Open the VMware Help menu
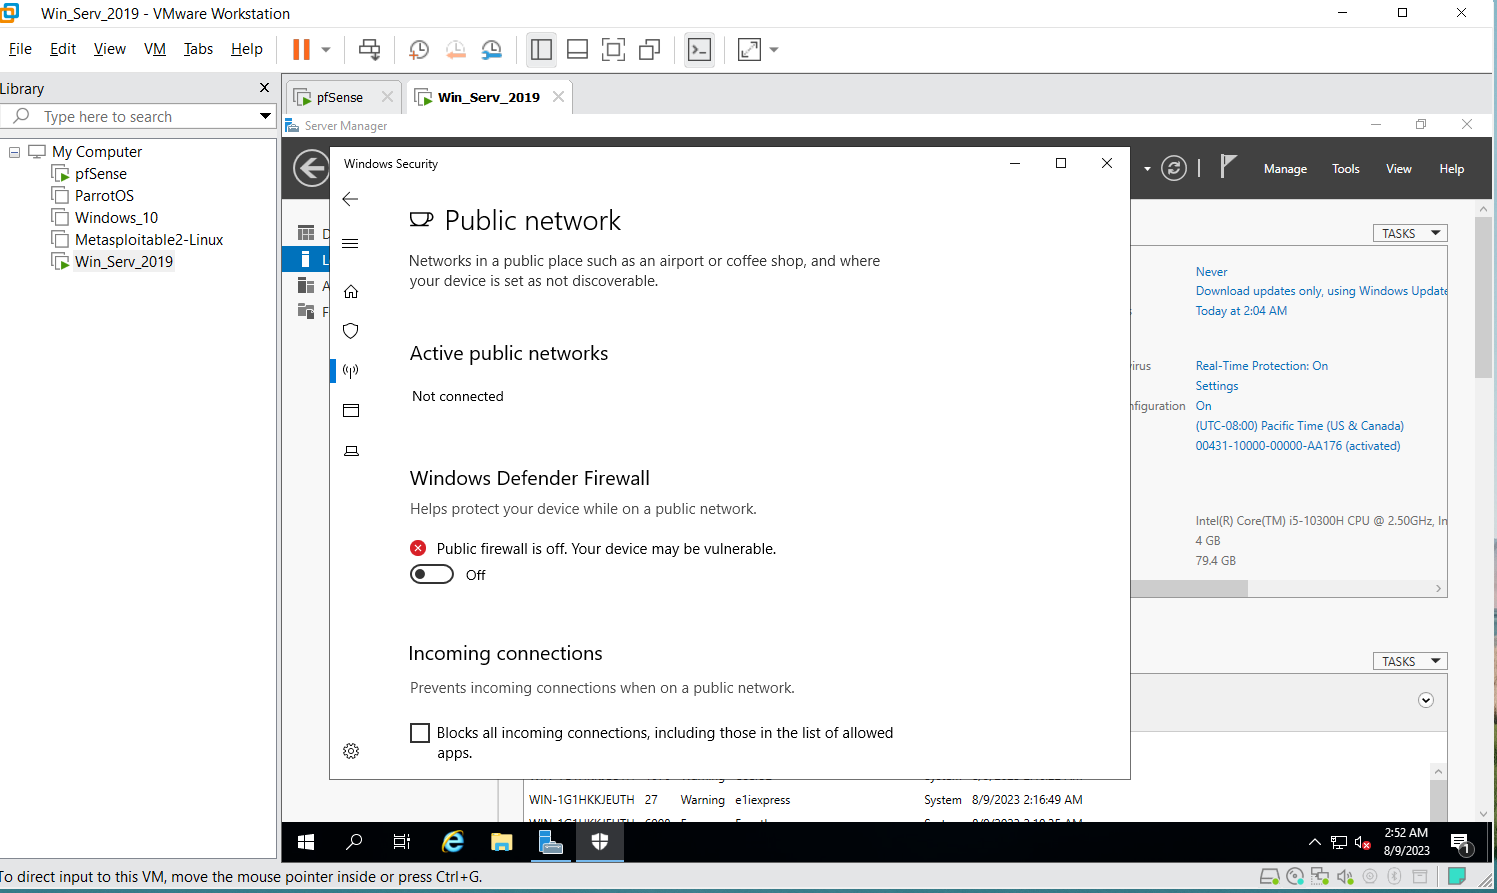This screenshot has width=1497, height=893. click(x=247, y=49)
